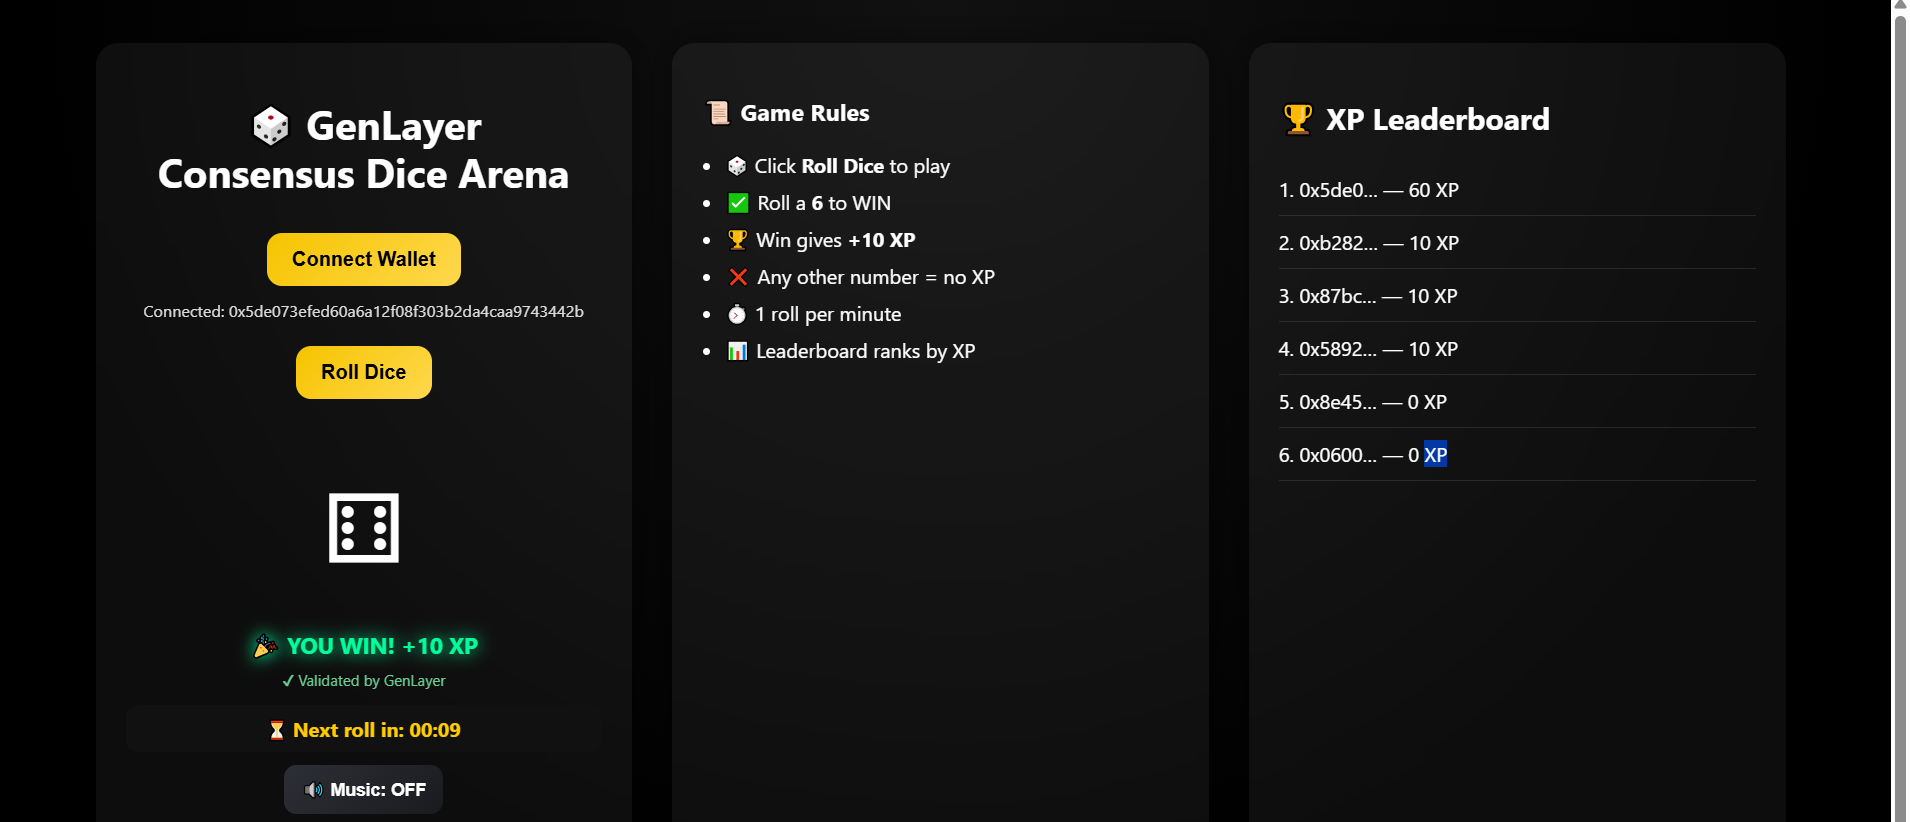This screenshot has height=822, width=1910.
Task: Select the green checkmark next to Roll a 6 rule
Action: coord(738,203)
